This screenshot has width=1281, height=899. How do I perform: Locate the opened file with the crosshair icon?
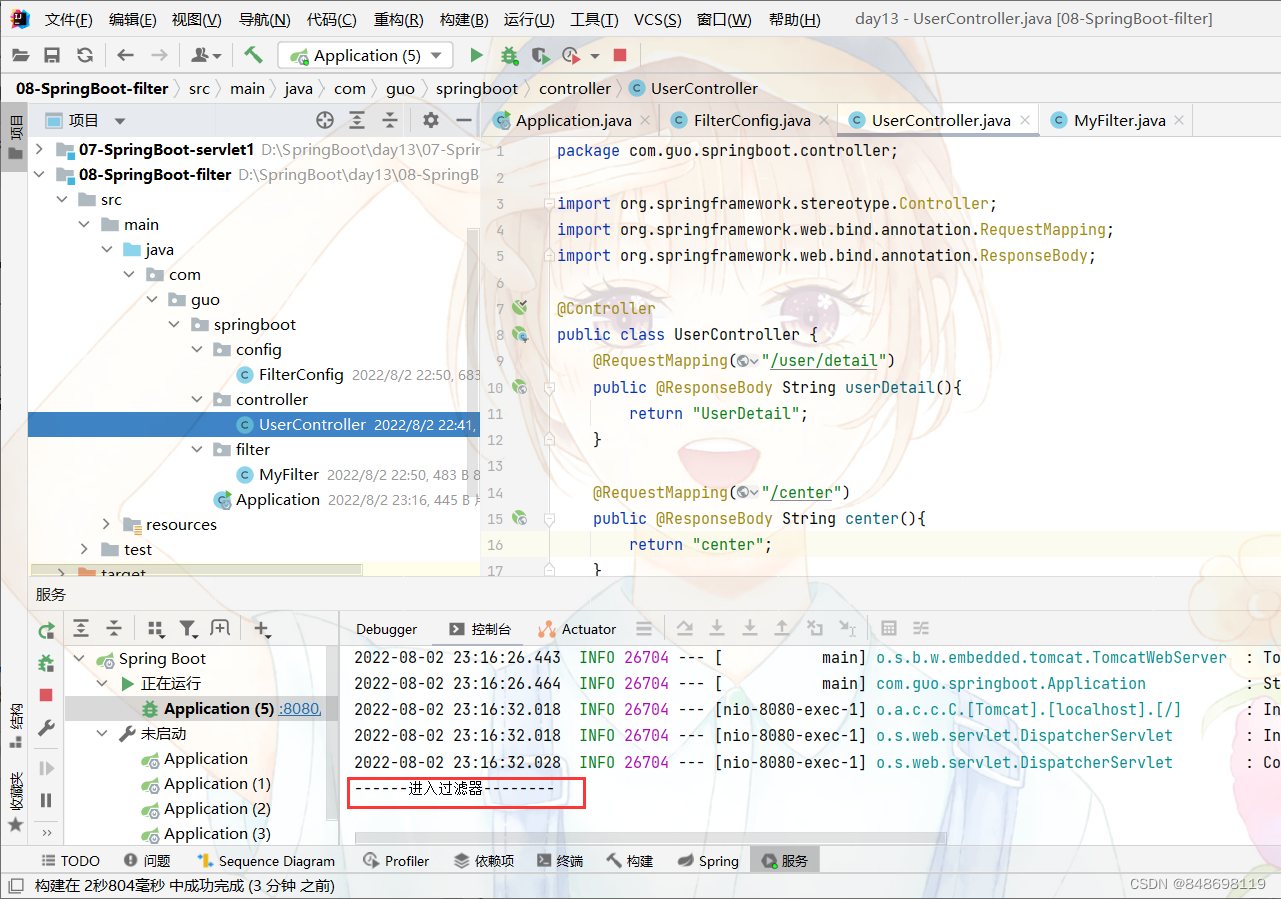click(324, 120)
